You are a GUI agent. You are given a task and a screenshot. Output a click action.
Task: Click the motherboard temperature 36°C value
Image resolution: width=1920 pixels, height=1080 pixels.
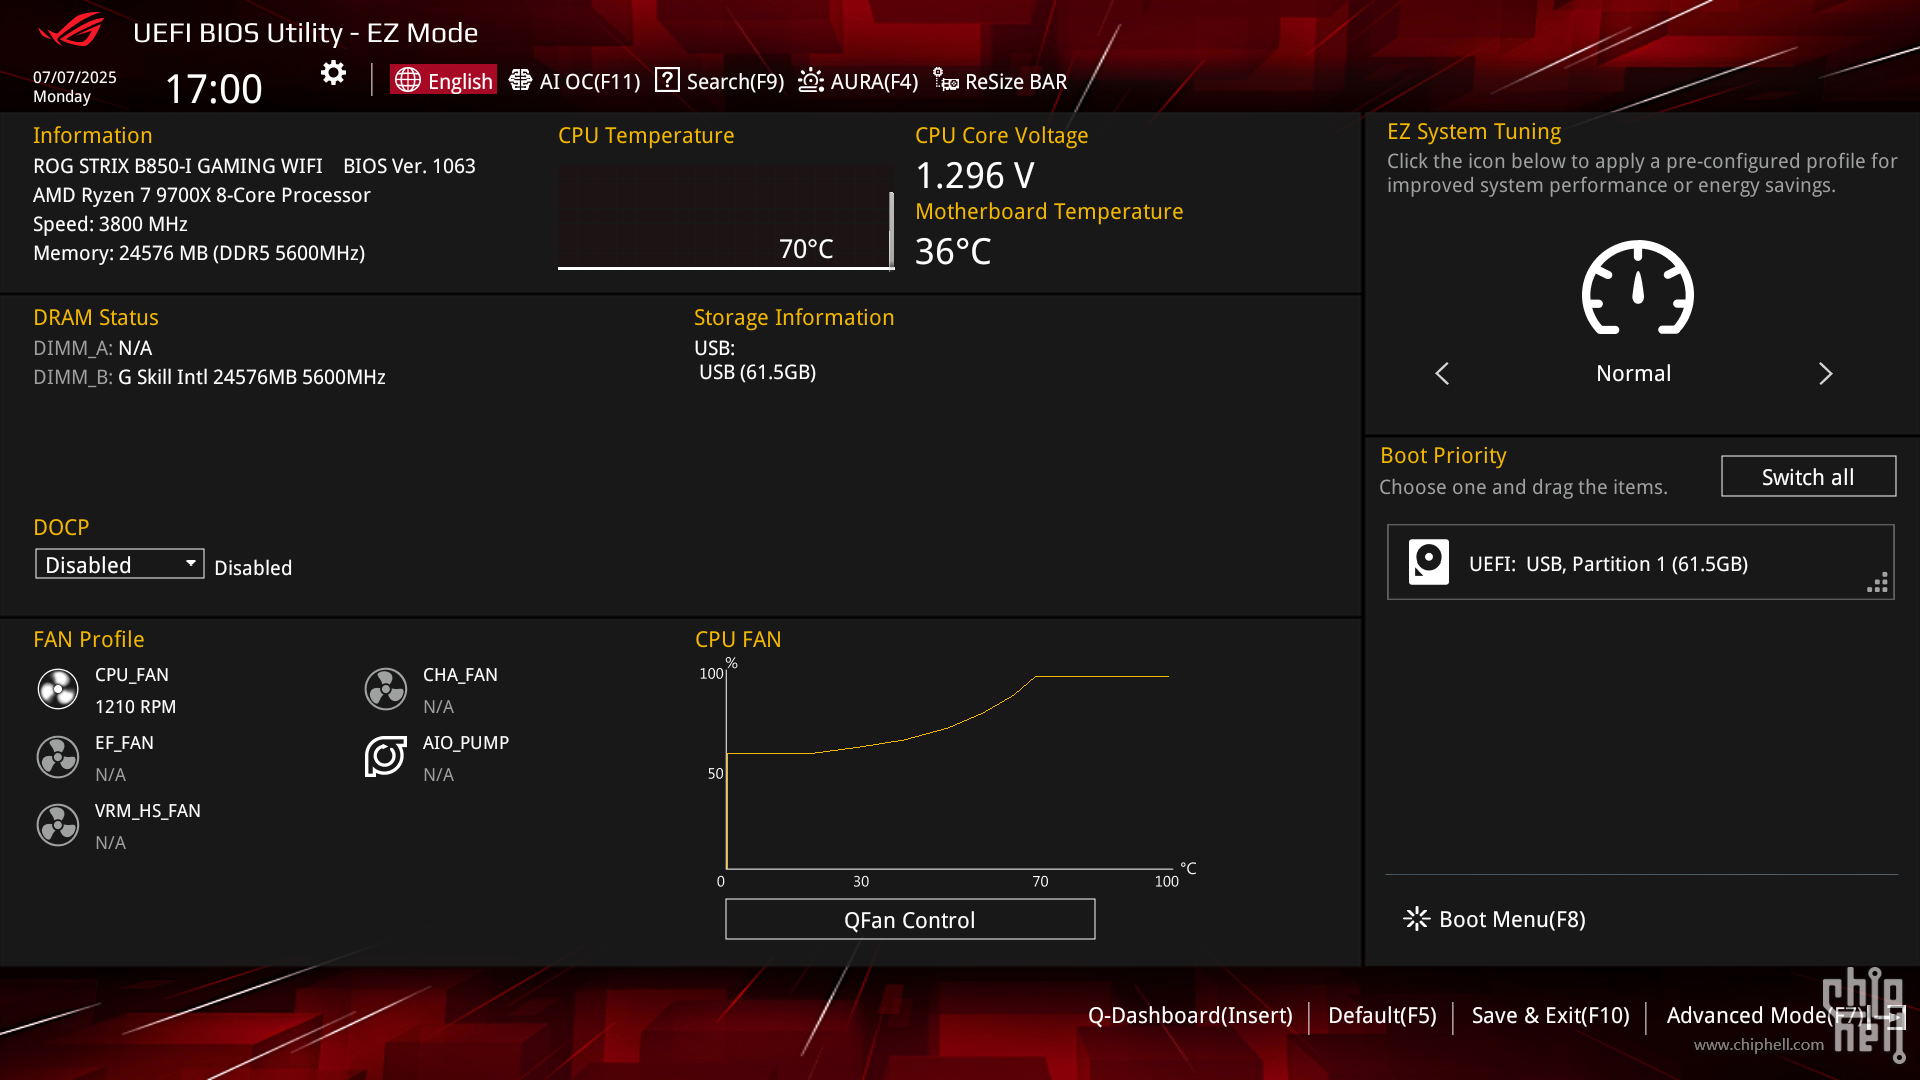click(953, 251)
